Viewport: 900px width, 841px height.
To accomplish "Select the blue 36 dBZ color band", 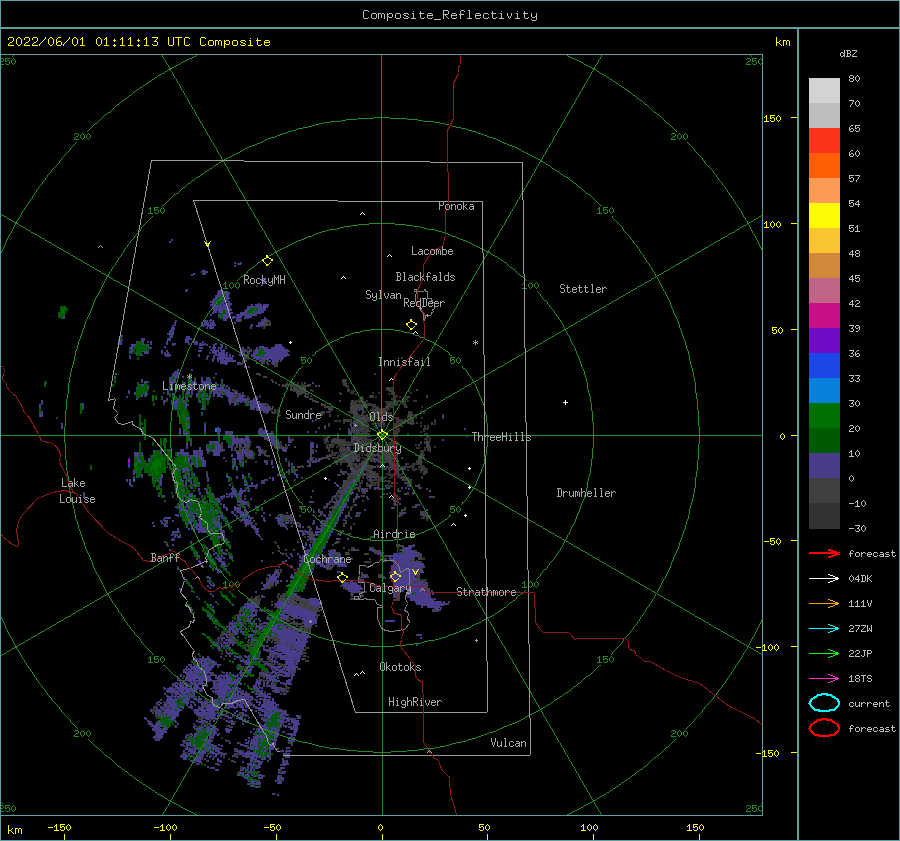I will coord(824,365).
